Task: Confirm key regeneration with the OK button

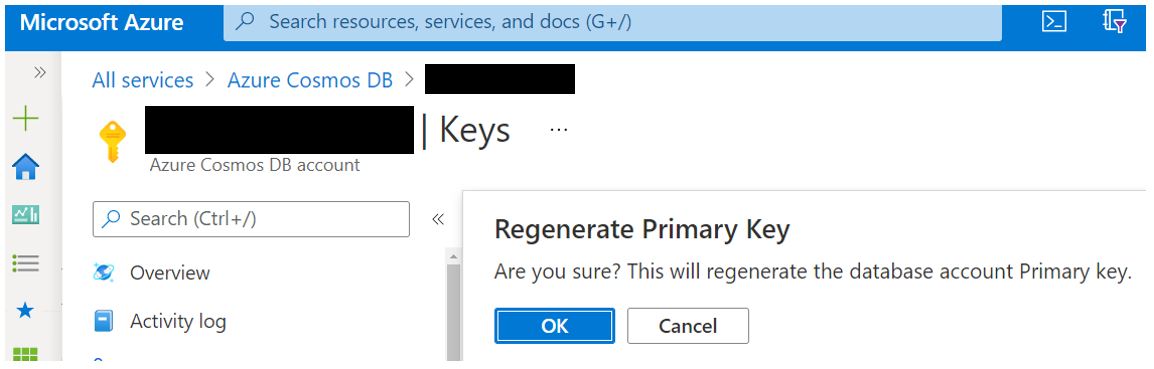Action: point(554,326)
